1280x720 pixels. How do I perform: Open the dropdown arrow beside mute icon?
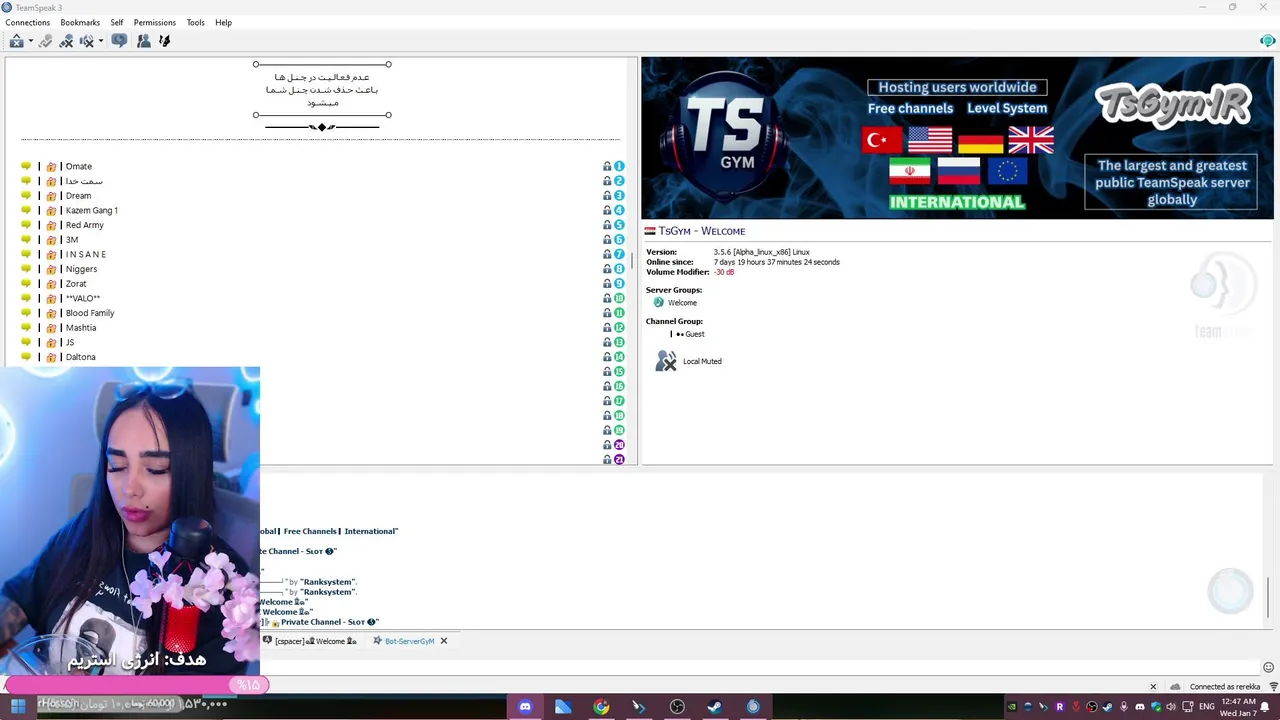(x=100, y=41)
